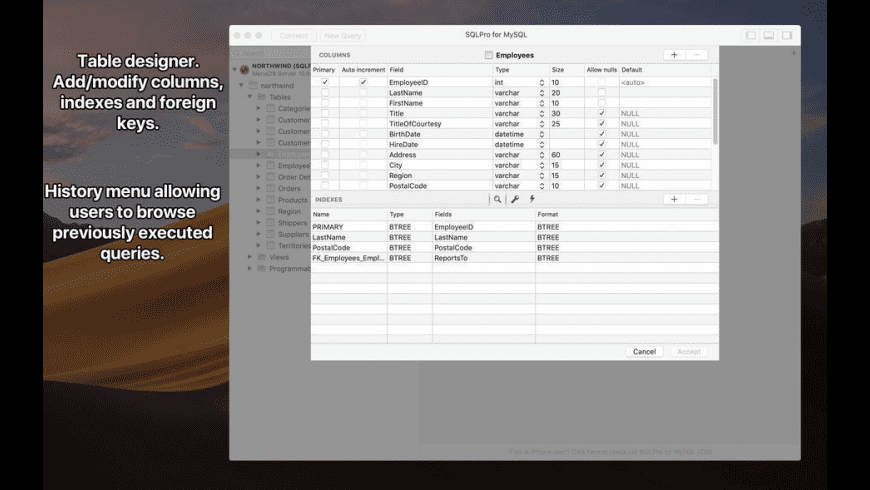Enable Allow nulls for EmployeeID row
870x490 pixels.
pyautogui.click(x=601, y=82)
